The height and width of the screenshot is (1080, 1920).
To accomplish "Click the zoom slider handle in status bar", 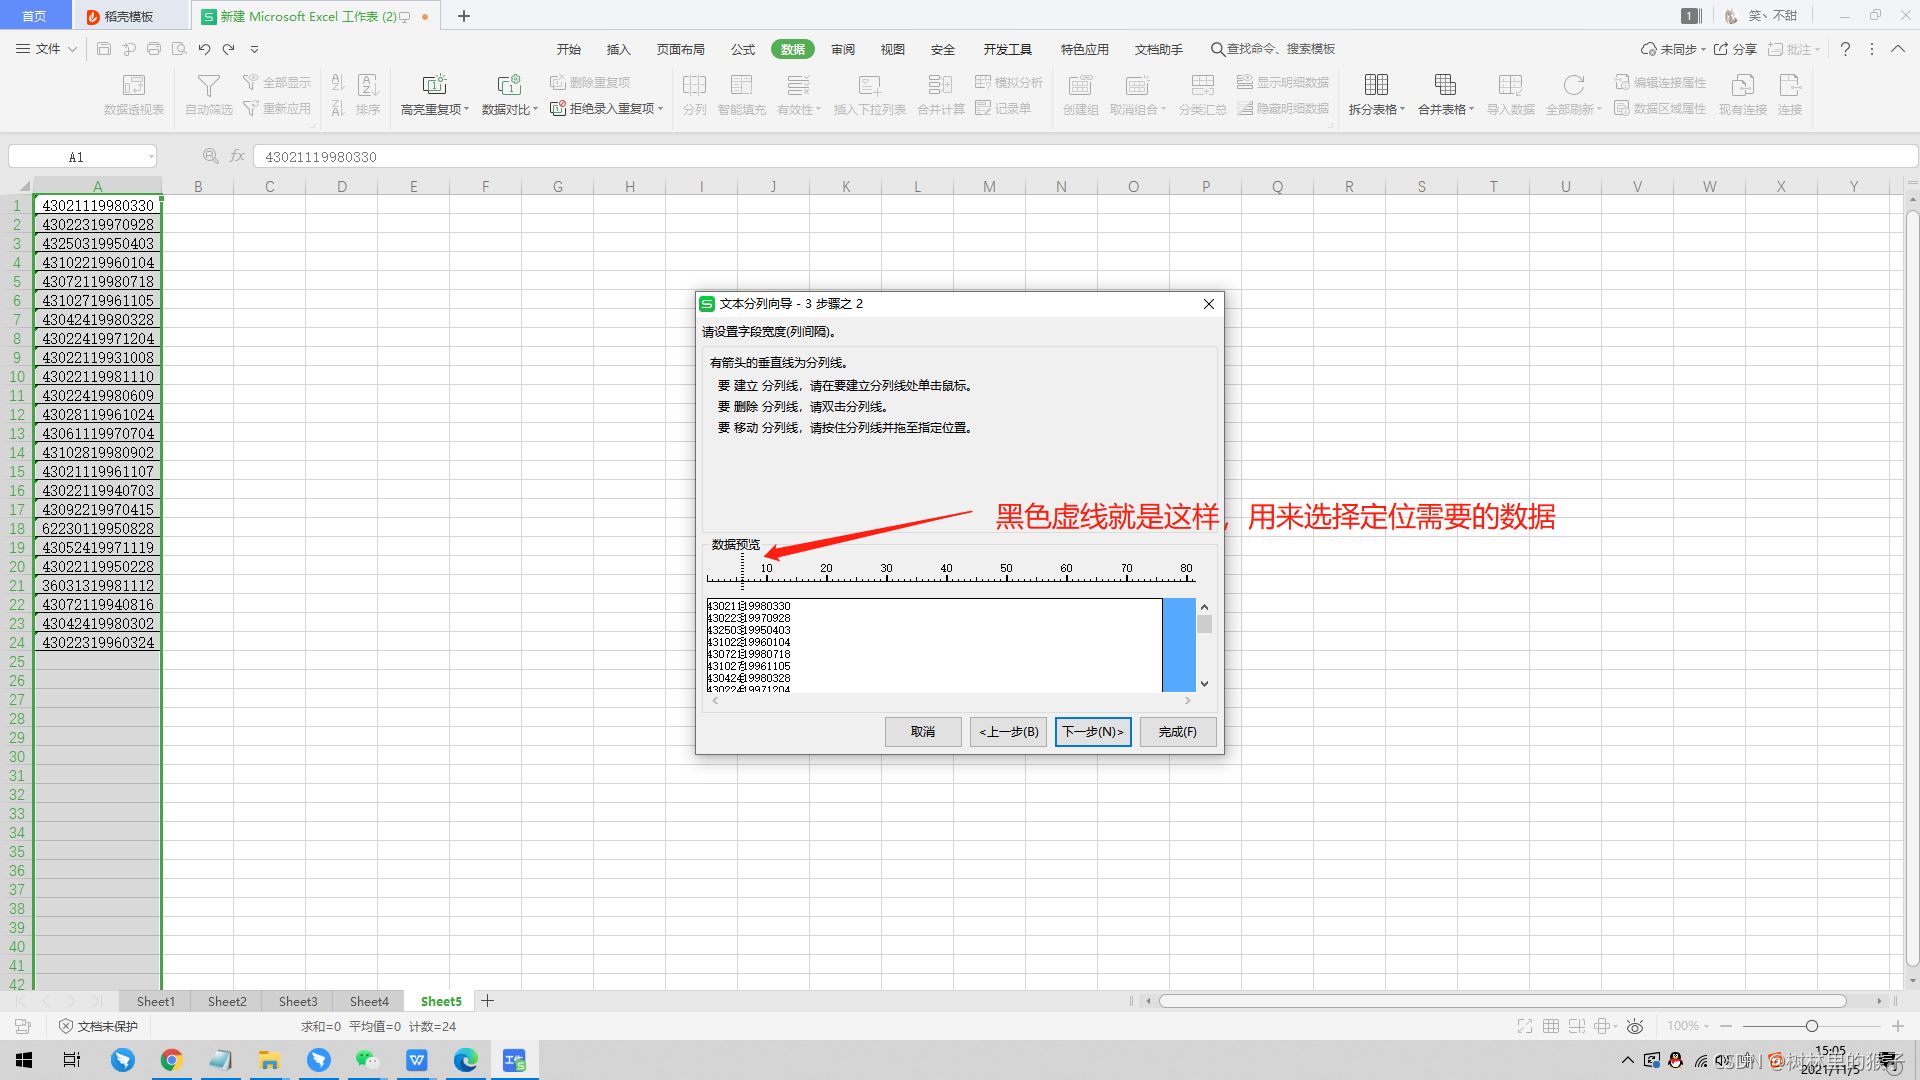I will pyautogui.click(x=1811, y=1026).
